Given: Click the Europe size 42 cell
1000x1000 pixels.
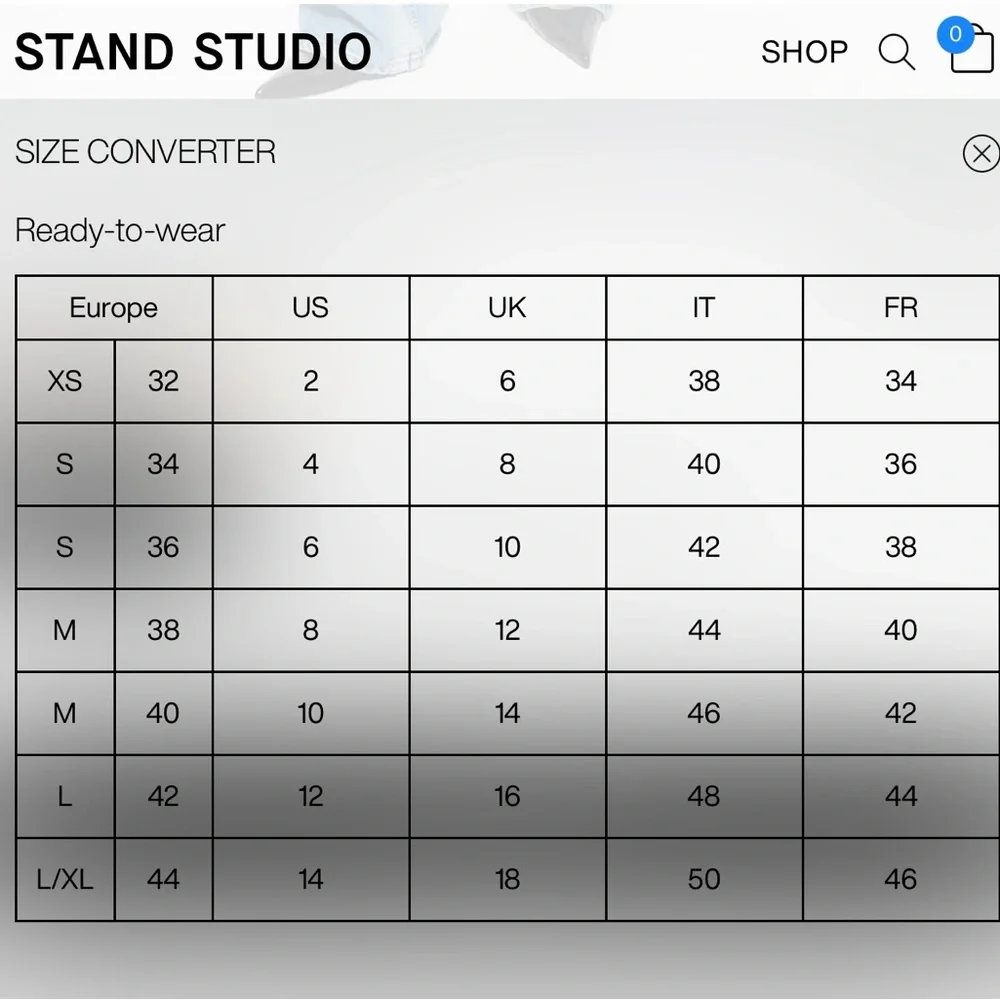Looking at the screenshot, I should point(163,797).
